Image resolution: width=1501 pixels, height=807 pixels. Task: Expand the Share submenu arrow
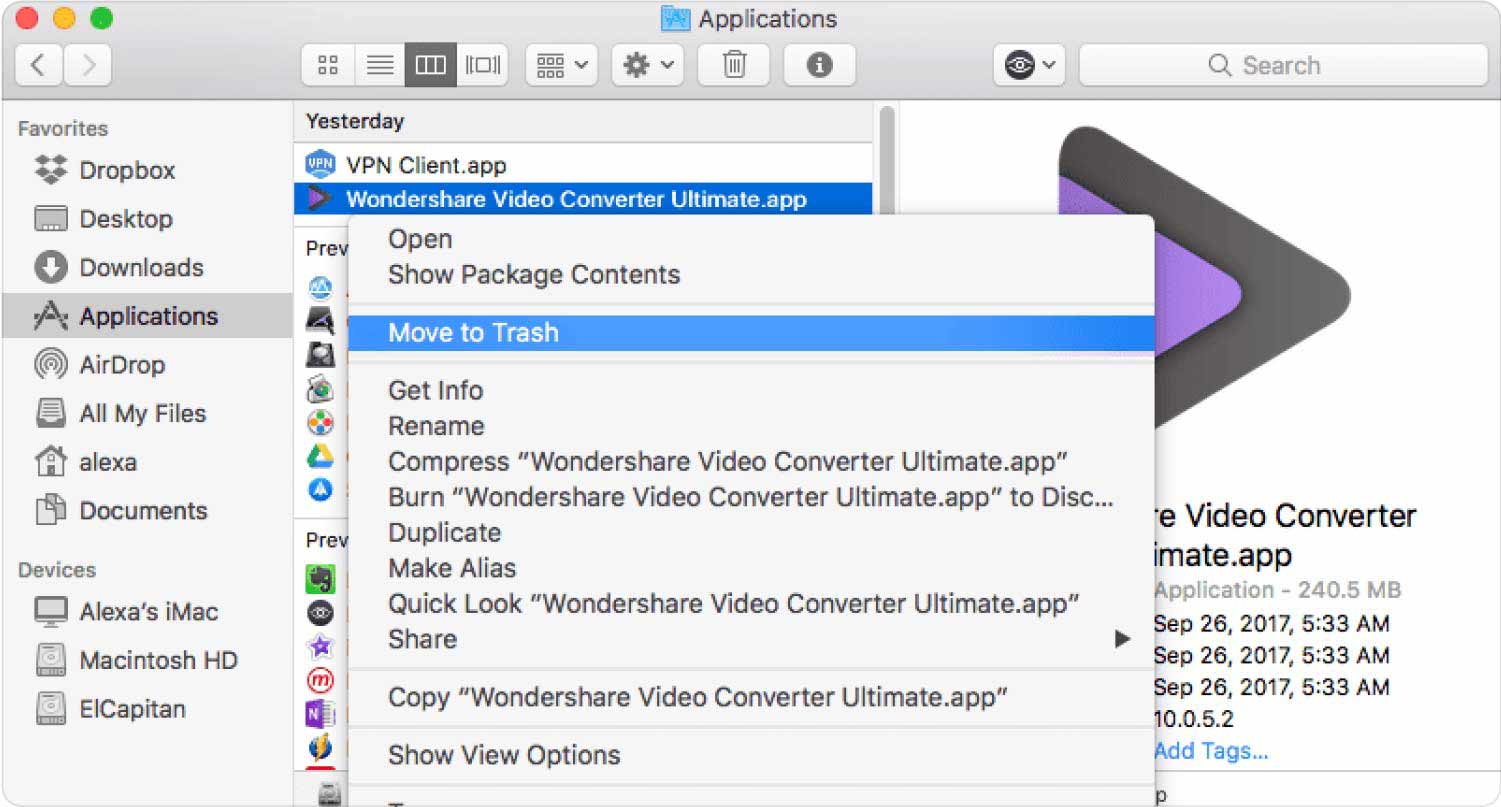coord(1122,639)
